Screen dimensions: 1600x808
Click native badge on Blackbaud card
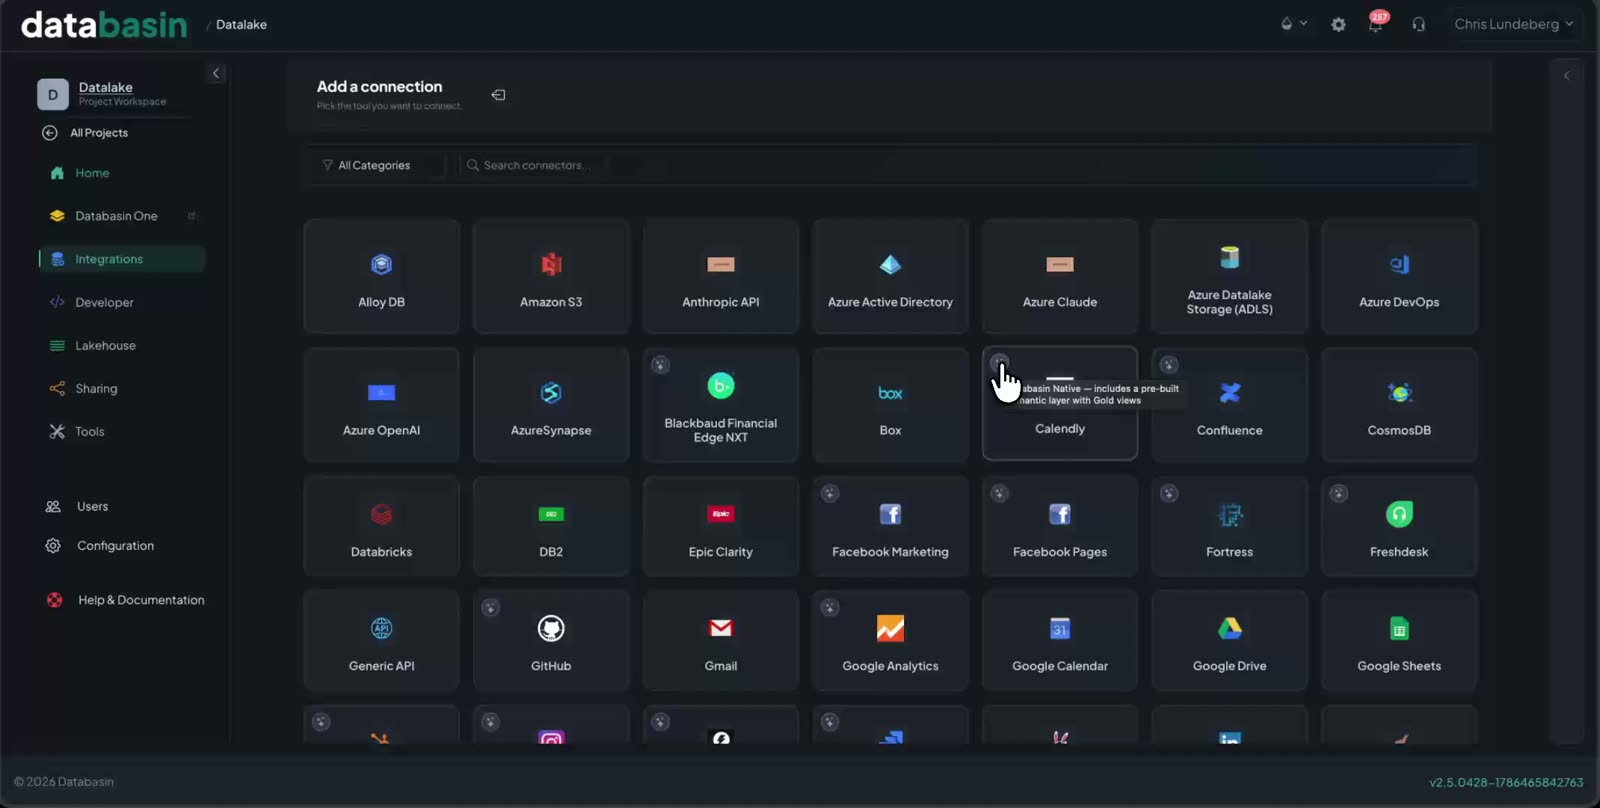660,365
